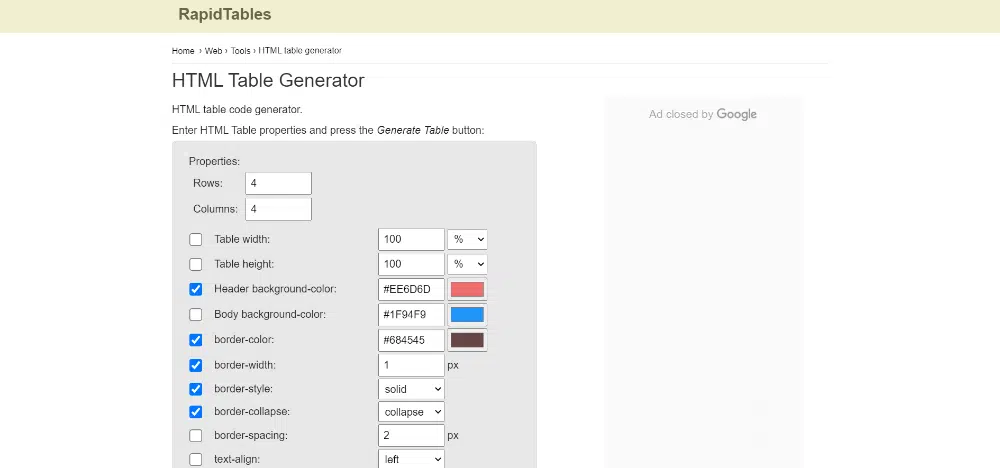The height and width of the screenshot is (468, 1000).
Task: Open the Home breadcrumb link
Action: tap(183, 50)
